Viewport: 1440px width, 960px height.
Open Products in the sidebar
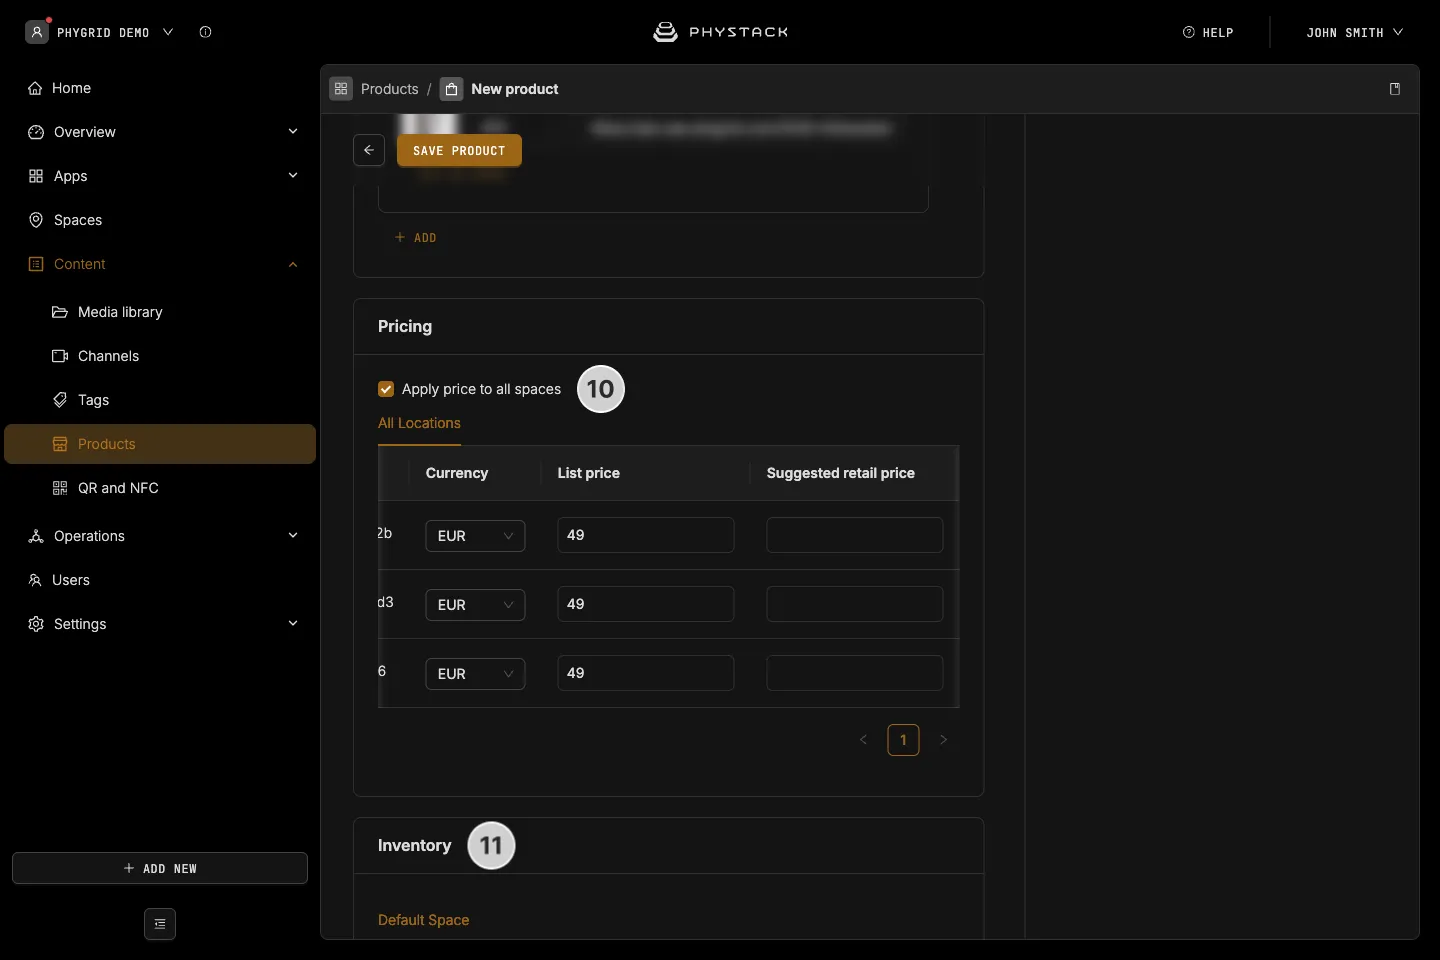click(x=160, y=444)
